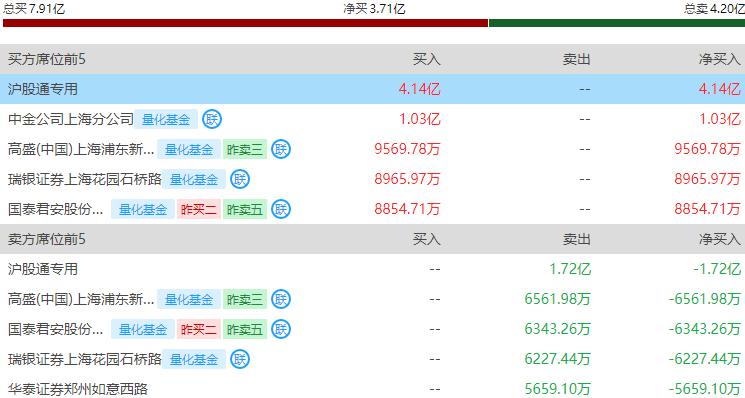Select the 昨买二 tag in the 8854.71万 国泰君安 row

[x=199, y=209]
